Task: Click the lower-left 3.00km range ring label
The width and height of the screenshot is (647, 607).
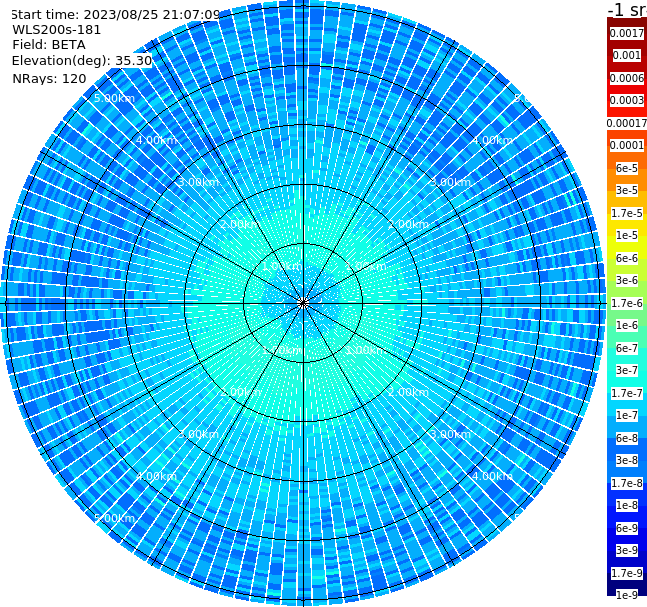Action: (198, 434)
